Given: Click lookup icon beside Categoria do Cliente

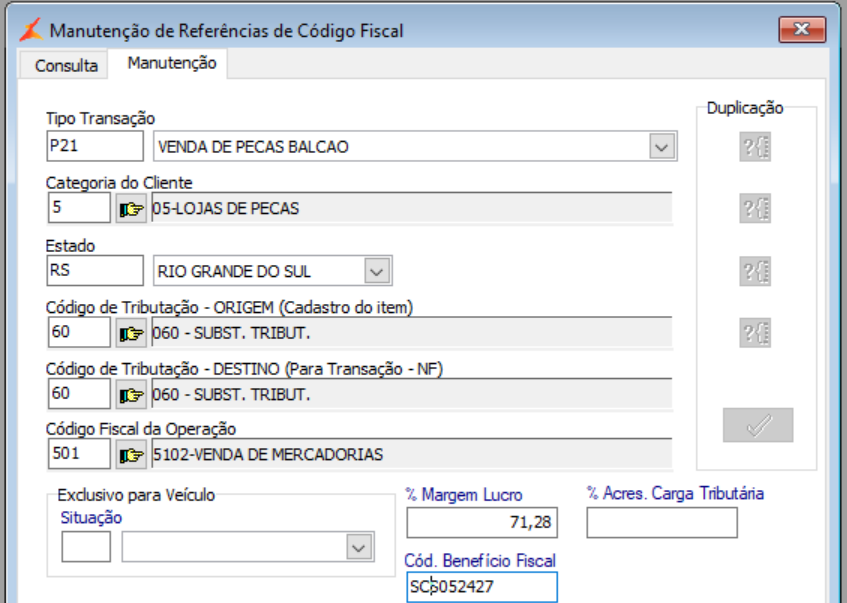Looking at the screenshot, I should coord(131,209).
